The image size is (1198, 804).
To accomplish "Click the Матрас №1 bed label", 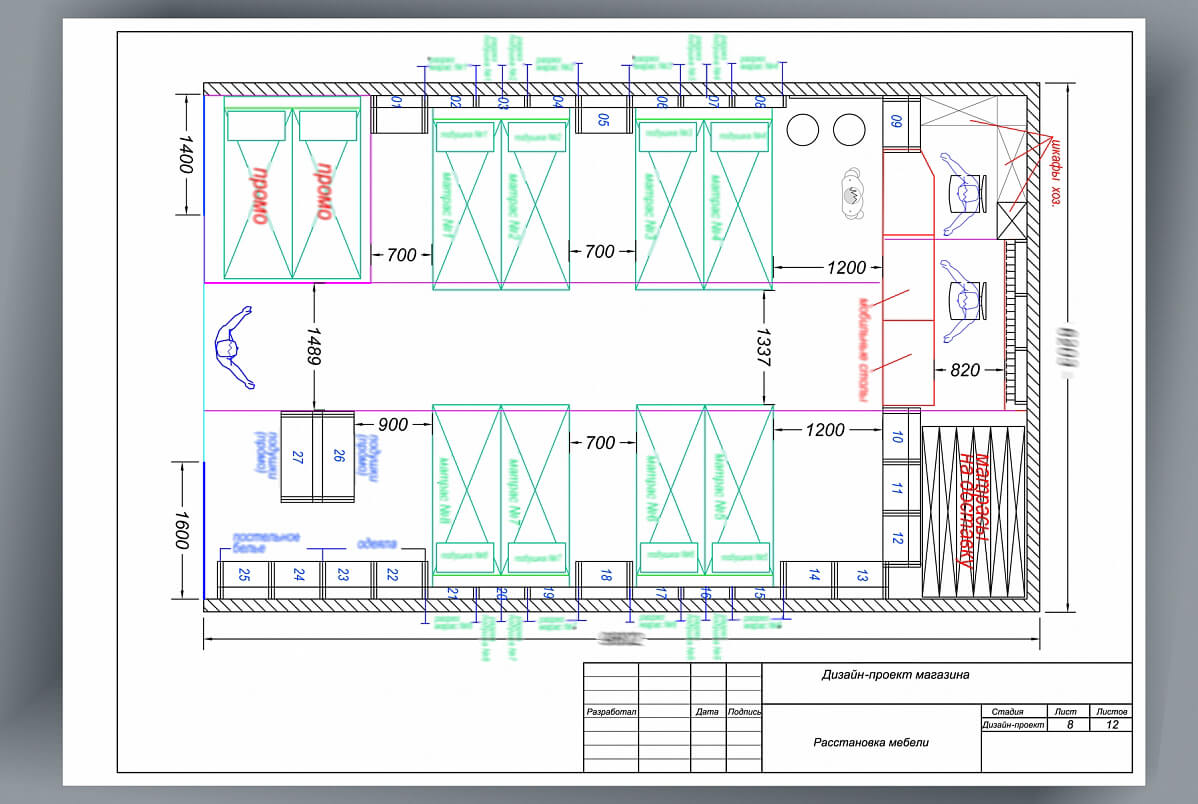I will tap(446, 206).
